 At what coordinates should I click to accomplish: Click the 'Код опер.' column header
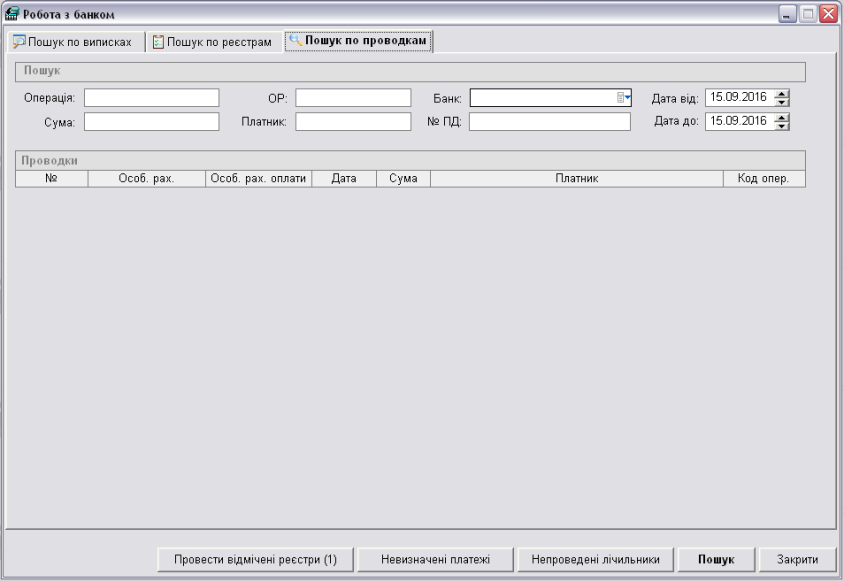[763, 178]
